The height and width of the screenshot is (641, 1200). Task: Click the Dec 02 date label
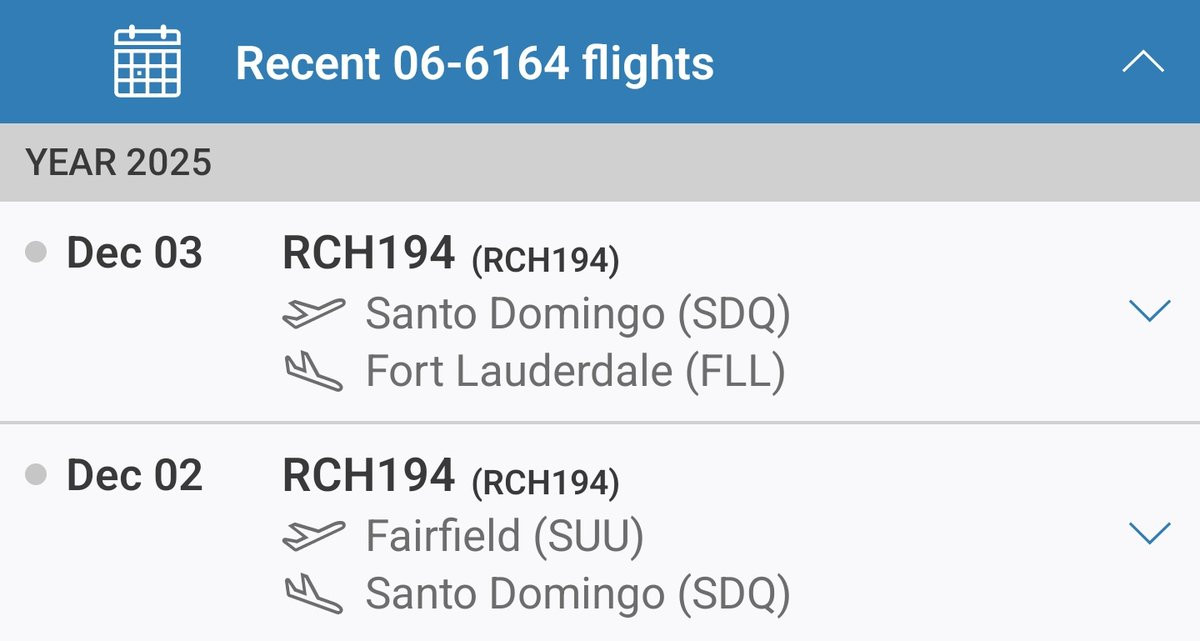(134, 476)
